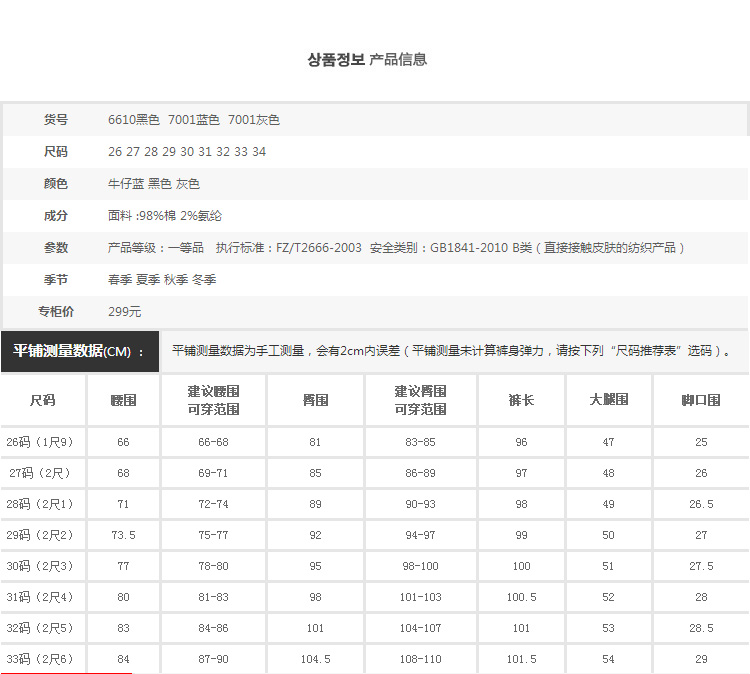Click the leg opening value 26.5
The width and height of the screenshot is (750, 674).
click(x=701, y=504)
